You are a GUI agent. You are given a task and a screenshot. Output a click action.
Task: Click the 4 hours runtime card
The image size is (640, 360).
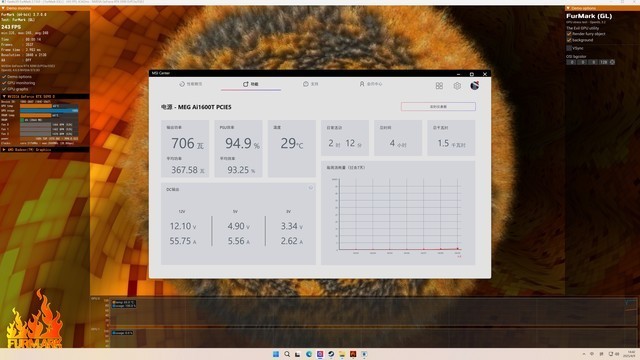click(x=398, y=138)
